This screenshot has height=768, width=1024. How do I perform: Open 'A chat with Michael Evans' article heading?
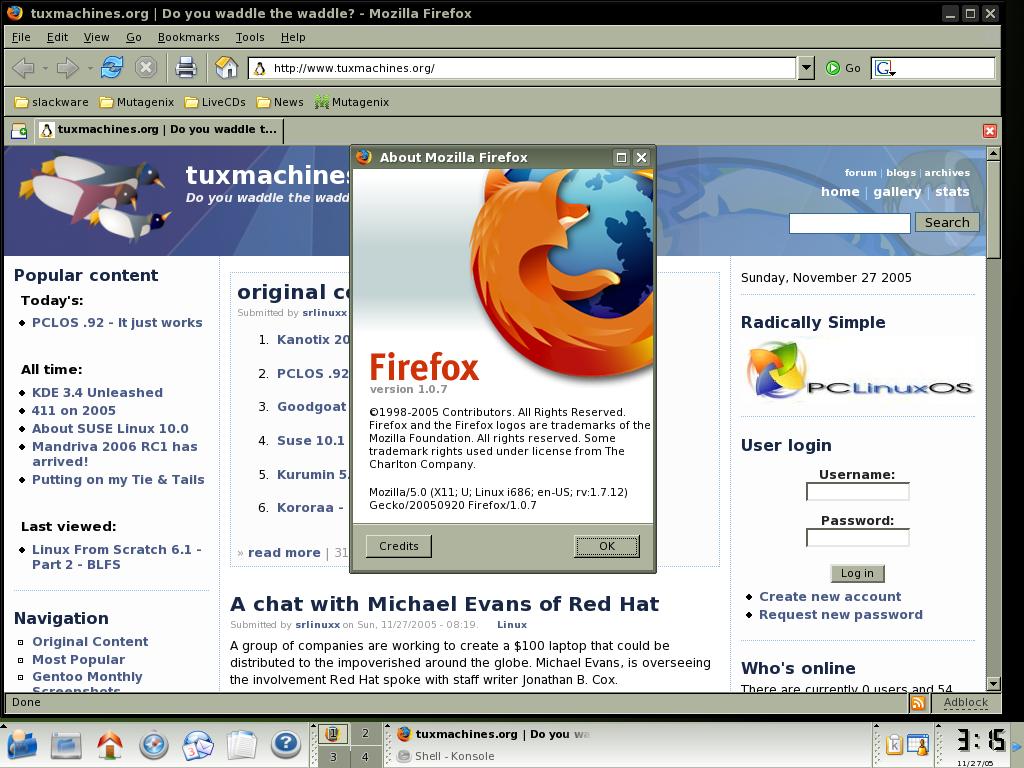444,603
